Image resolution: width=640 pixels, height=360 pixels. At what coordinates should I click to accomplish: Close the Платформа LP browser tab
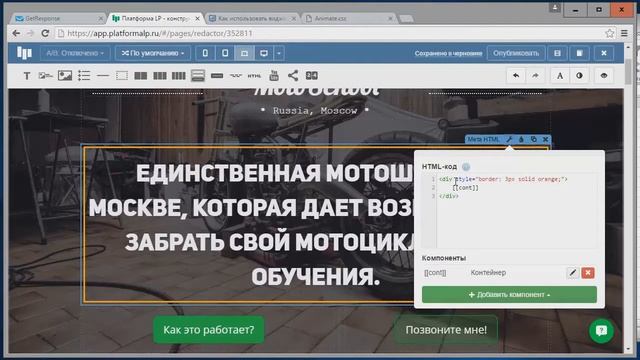click(x=198, y=18)
